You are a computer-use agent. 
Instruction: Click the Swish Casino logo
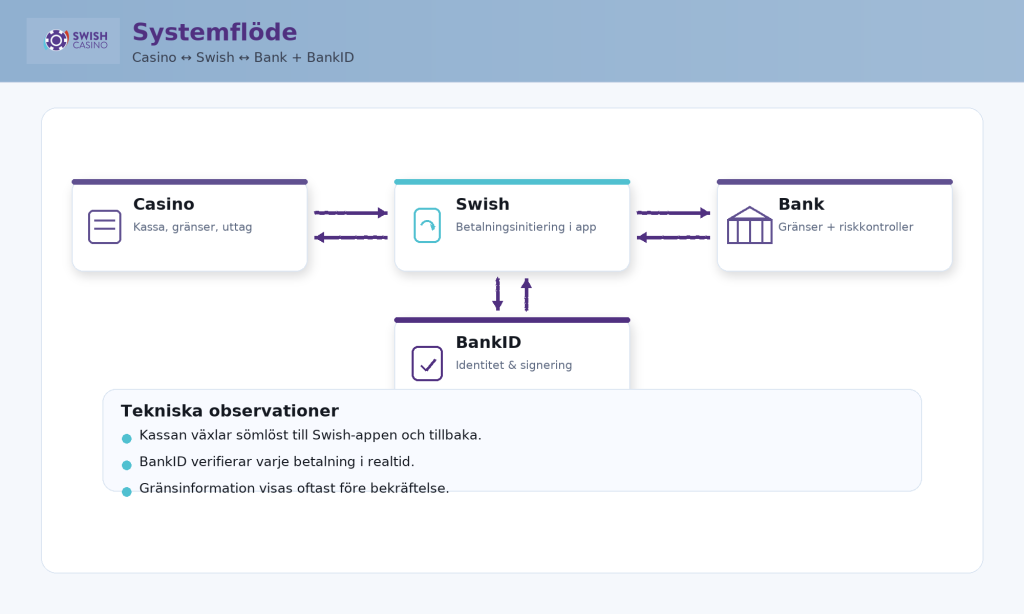click(73, 41)
